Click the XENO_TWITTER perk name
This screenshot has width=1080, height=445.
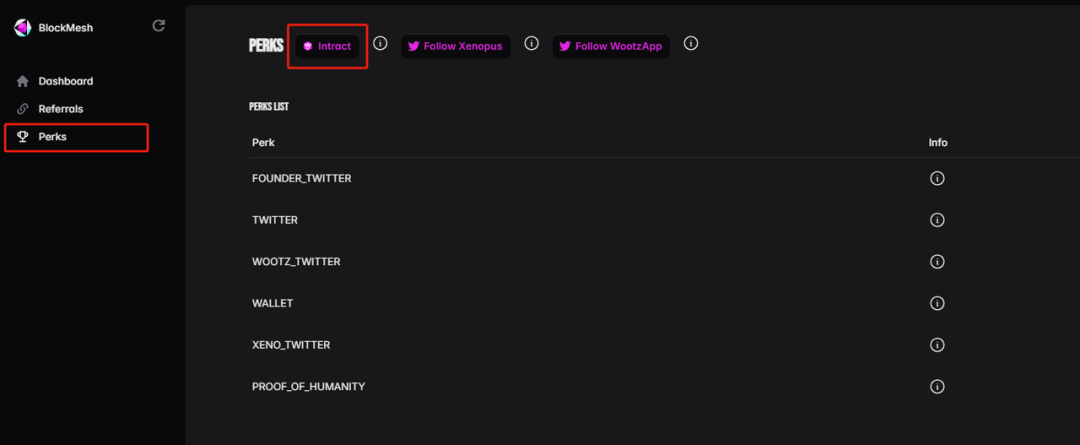[x=291, y=344]
